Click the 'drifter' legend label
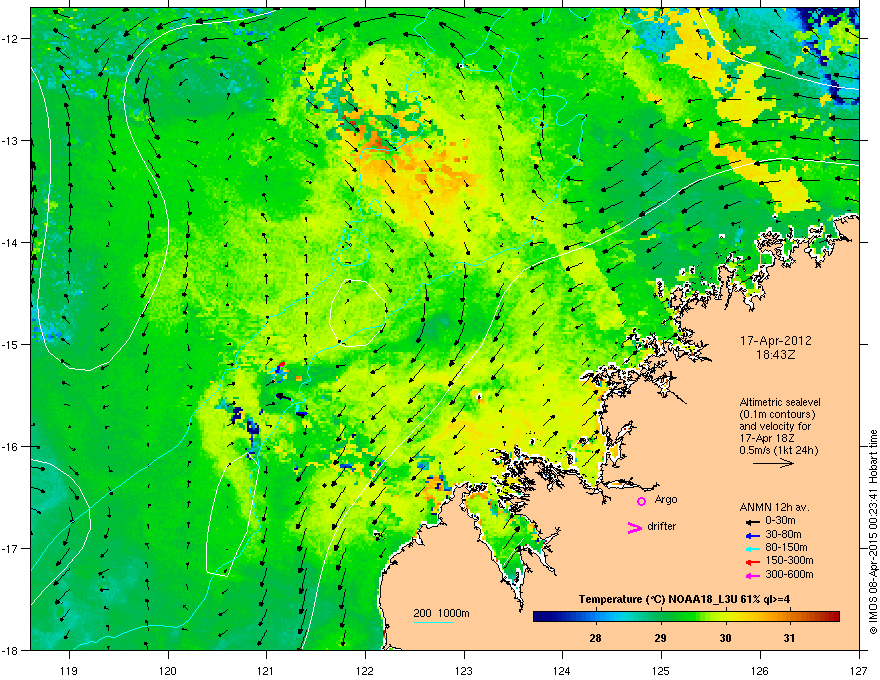 pyautogui.click(x=662, y=526)
